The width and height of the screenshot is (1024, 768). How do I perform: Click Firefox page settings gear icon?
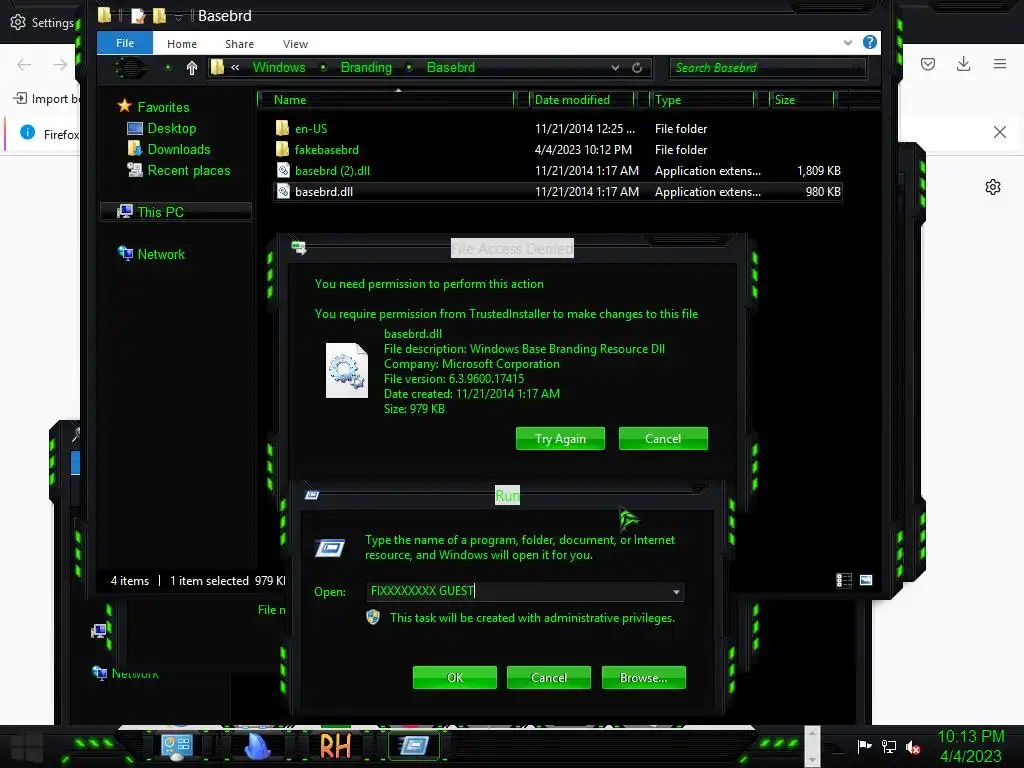click(x=993, y=187)
